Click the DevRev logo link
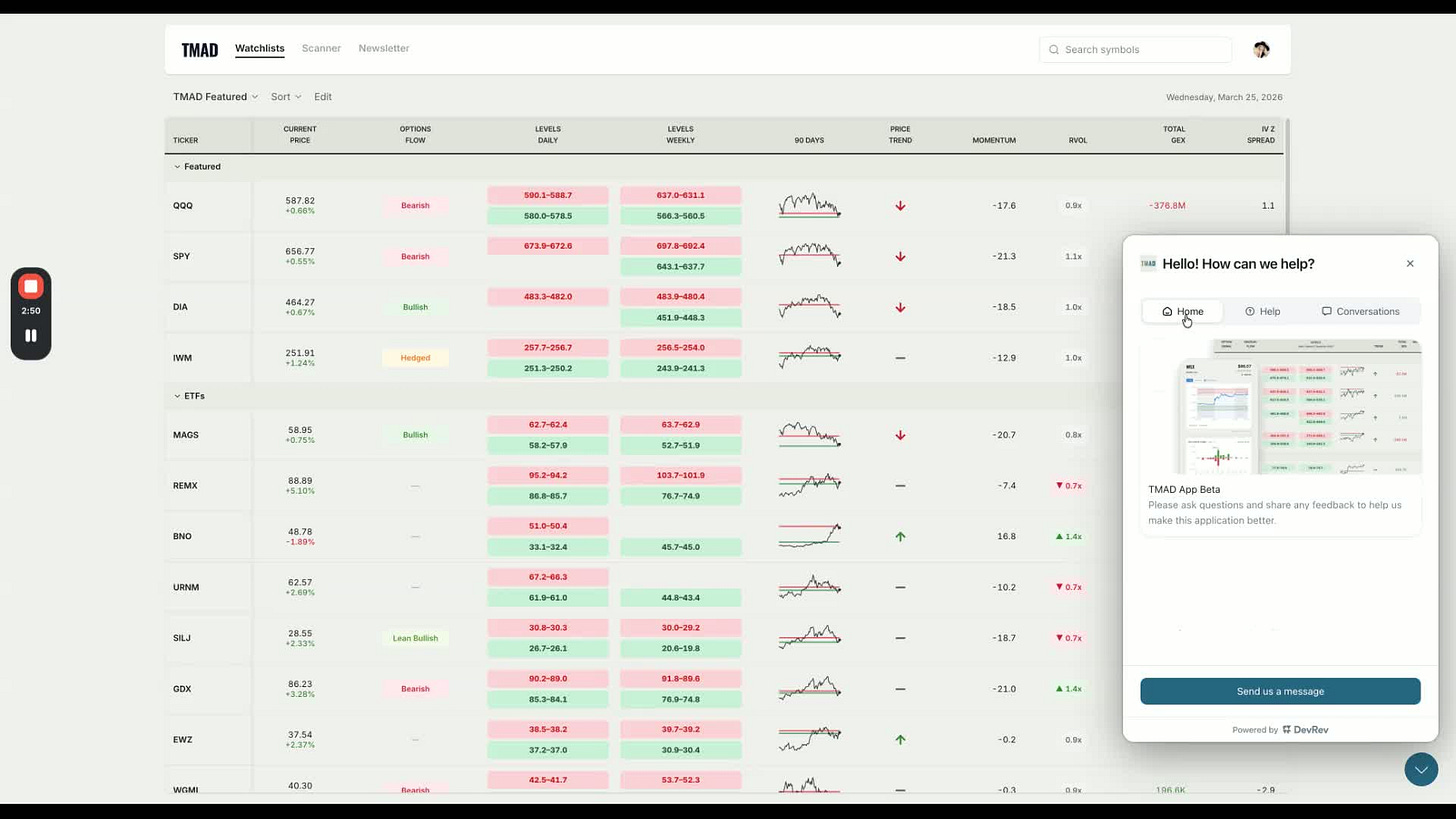 click(1305, 730)
